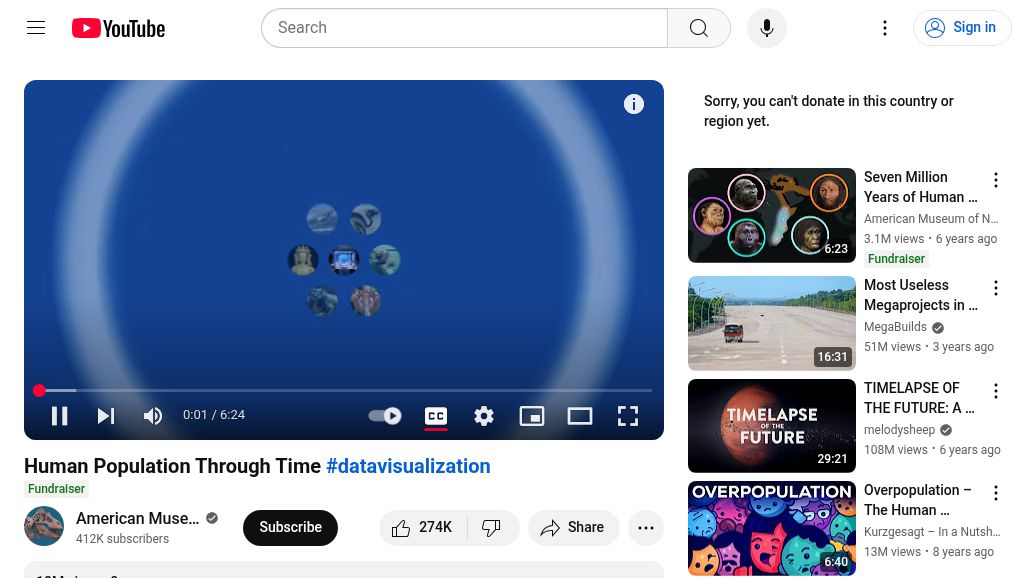Click TIMELAPSE OF THE FUTURE title
The height and width of the screenshot is (578, 1028).
(x=919, y=398)
